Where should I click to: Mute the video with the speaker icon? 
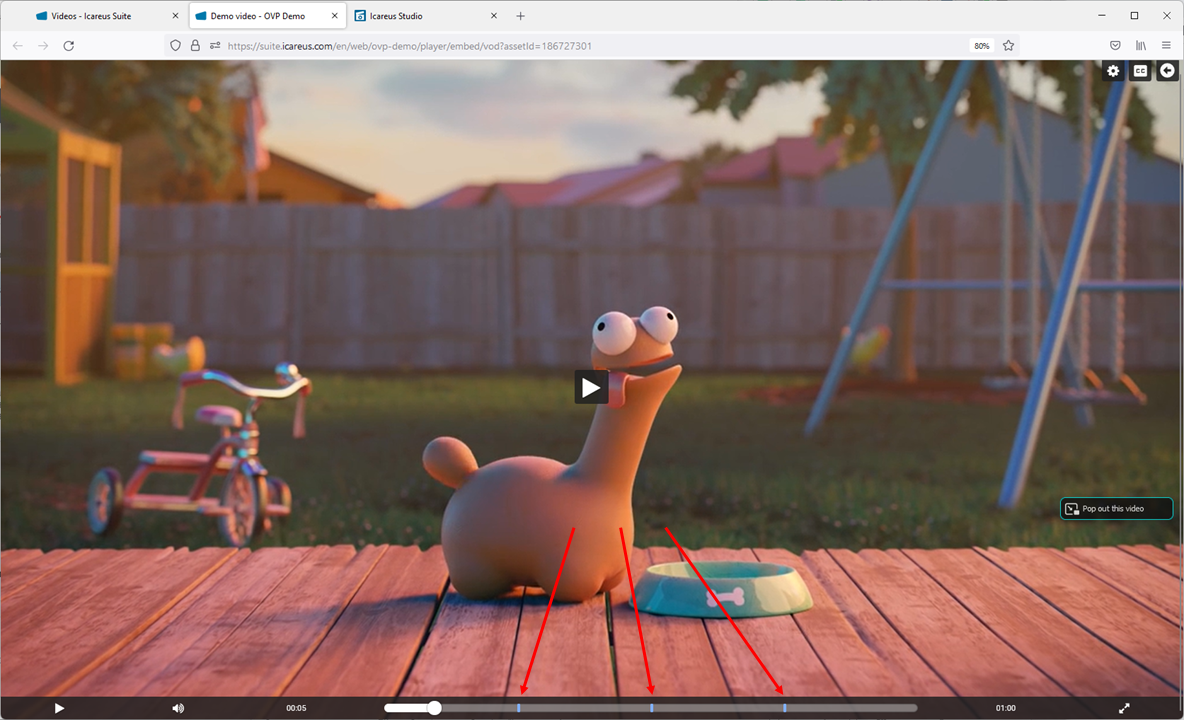pos(178,708)
